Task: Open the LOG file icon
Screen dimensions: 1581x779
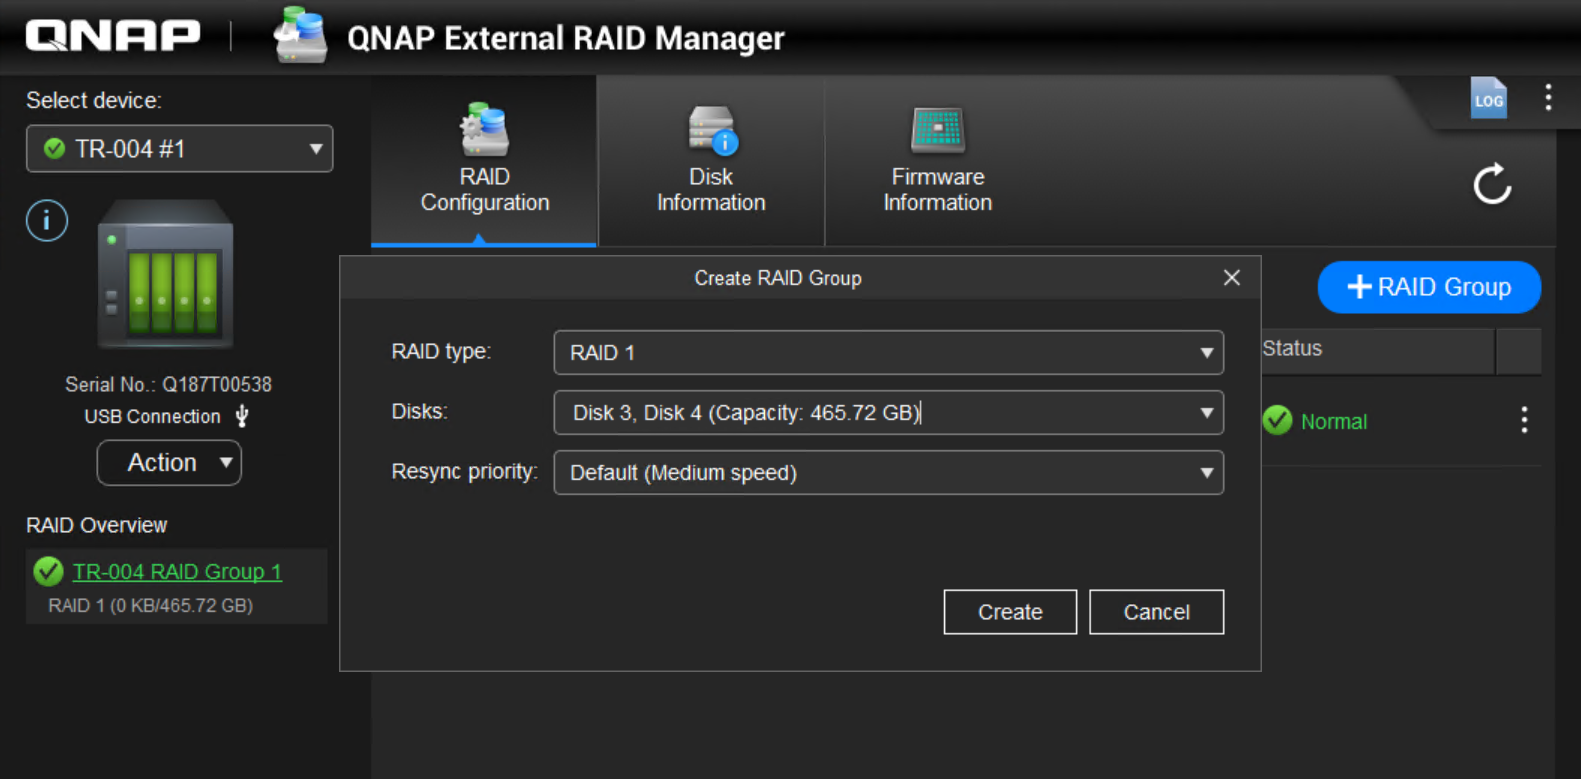Action: click(1488, 98)
